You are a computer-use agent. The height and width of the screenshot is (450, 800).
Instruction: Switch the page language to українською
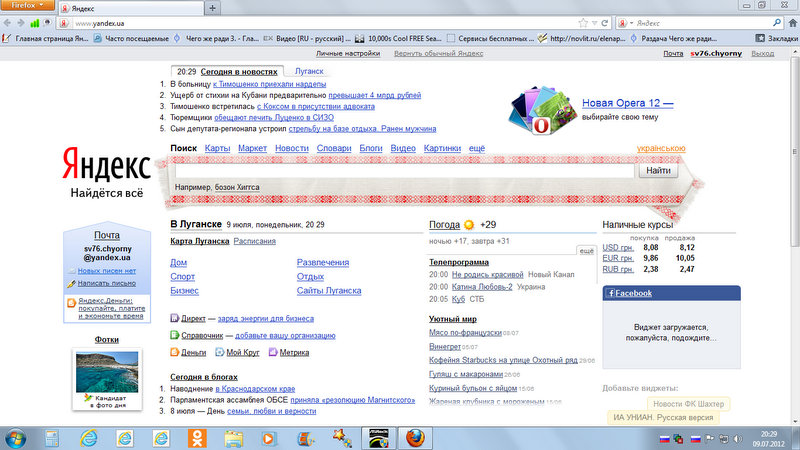[x=661, y=148]
